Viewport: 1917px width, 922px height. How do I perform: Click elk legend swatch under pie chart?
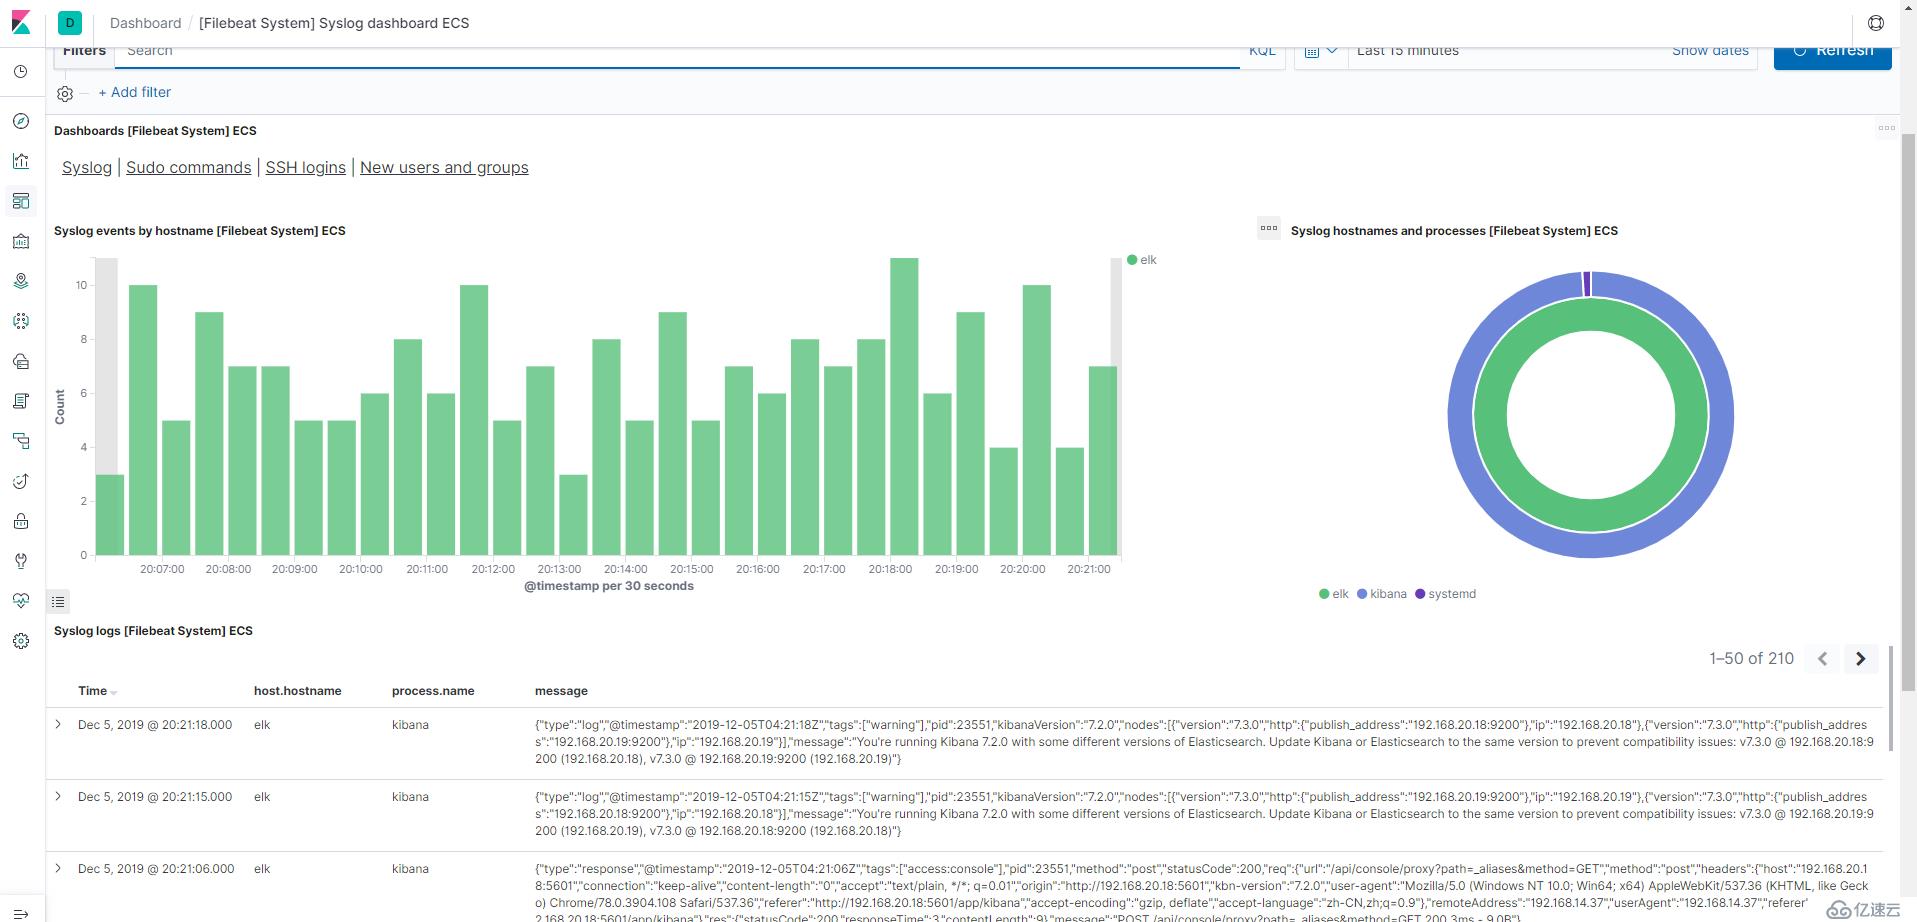pos(1324,594)
